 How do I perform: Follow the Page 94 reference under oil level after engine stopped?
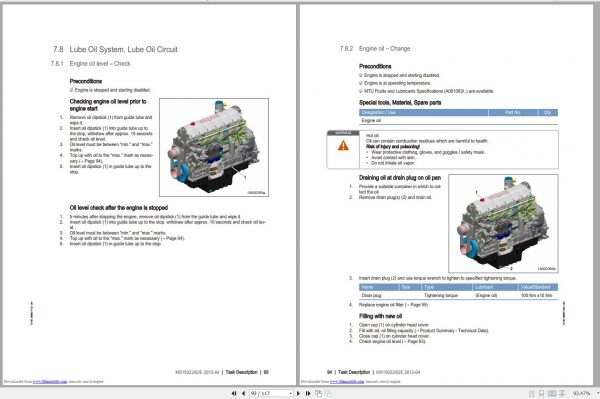click(x=174, y=238)
